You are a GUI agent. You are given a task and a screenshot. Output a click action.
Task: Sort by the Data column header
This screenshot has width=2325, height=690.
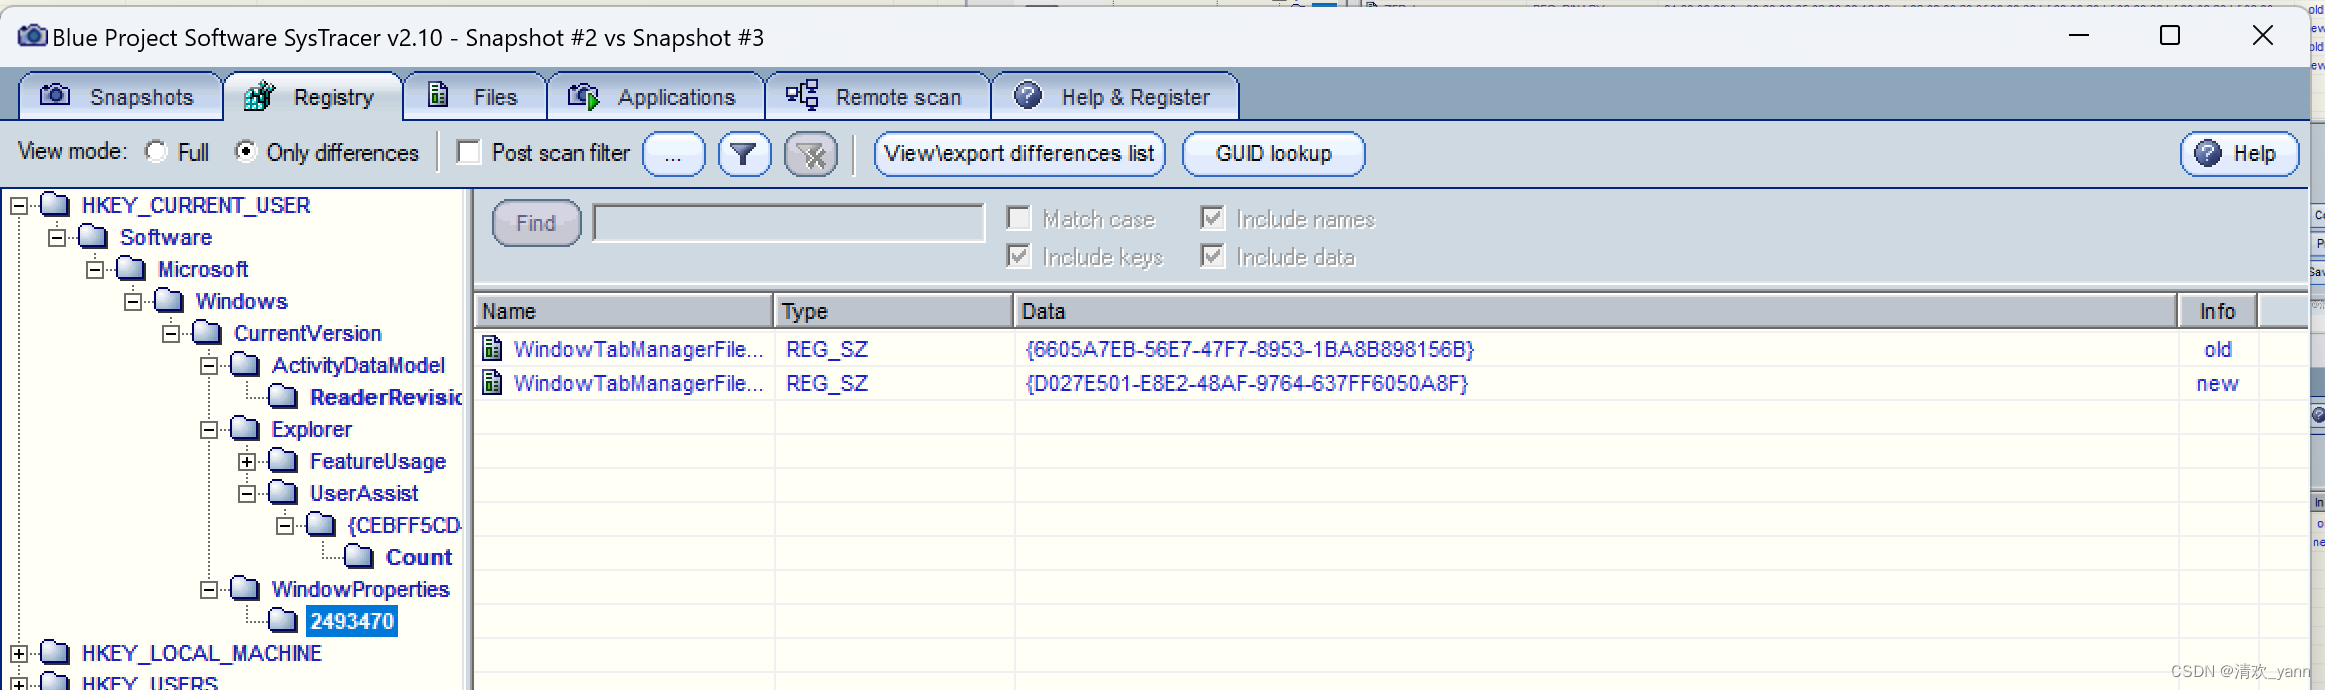pyautogui.click(x=1596, y=311)
